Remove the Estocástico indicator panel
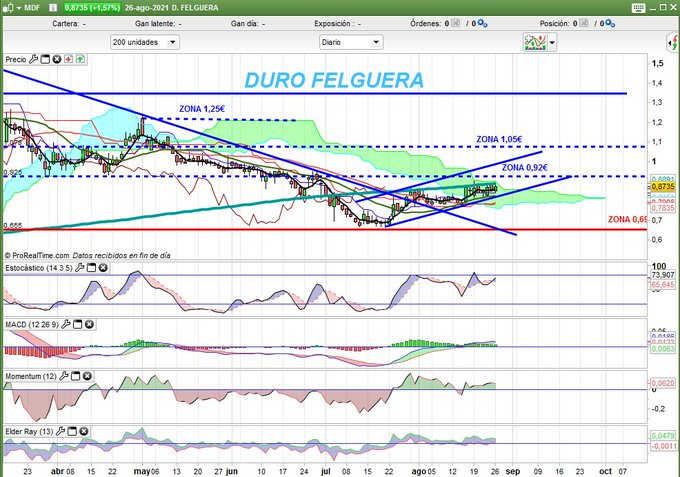The width and height of the screenshot is (680, 477). 103,268
